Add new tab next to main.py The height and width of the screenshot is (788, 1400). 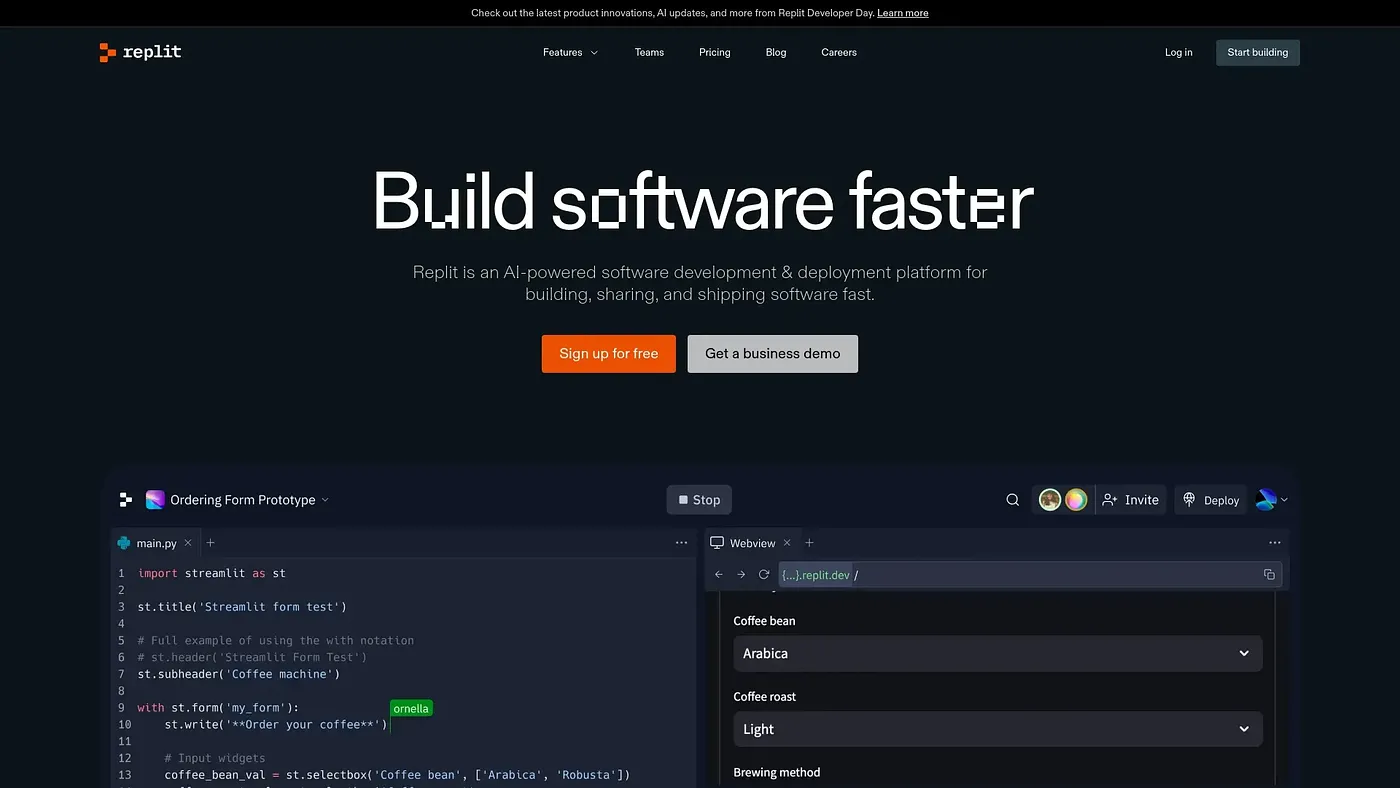[210, 543]
